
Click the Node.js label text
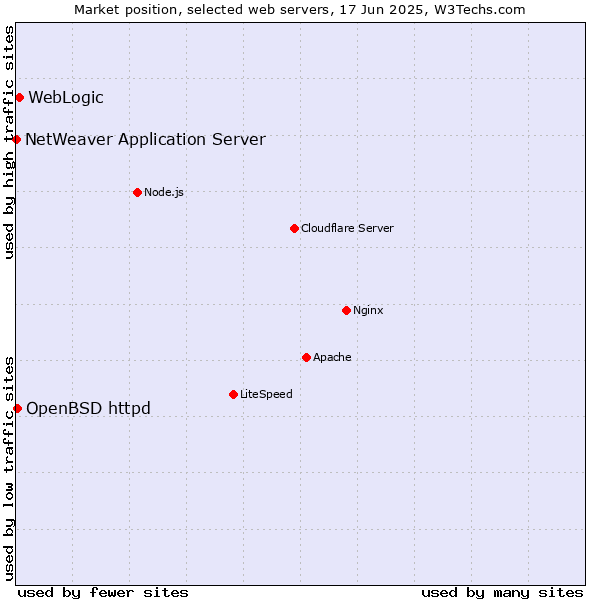coord(164,192)
